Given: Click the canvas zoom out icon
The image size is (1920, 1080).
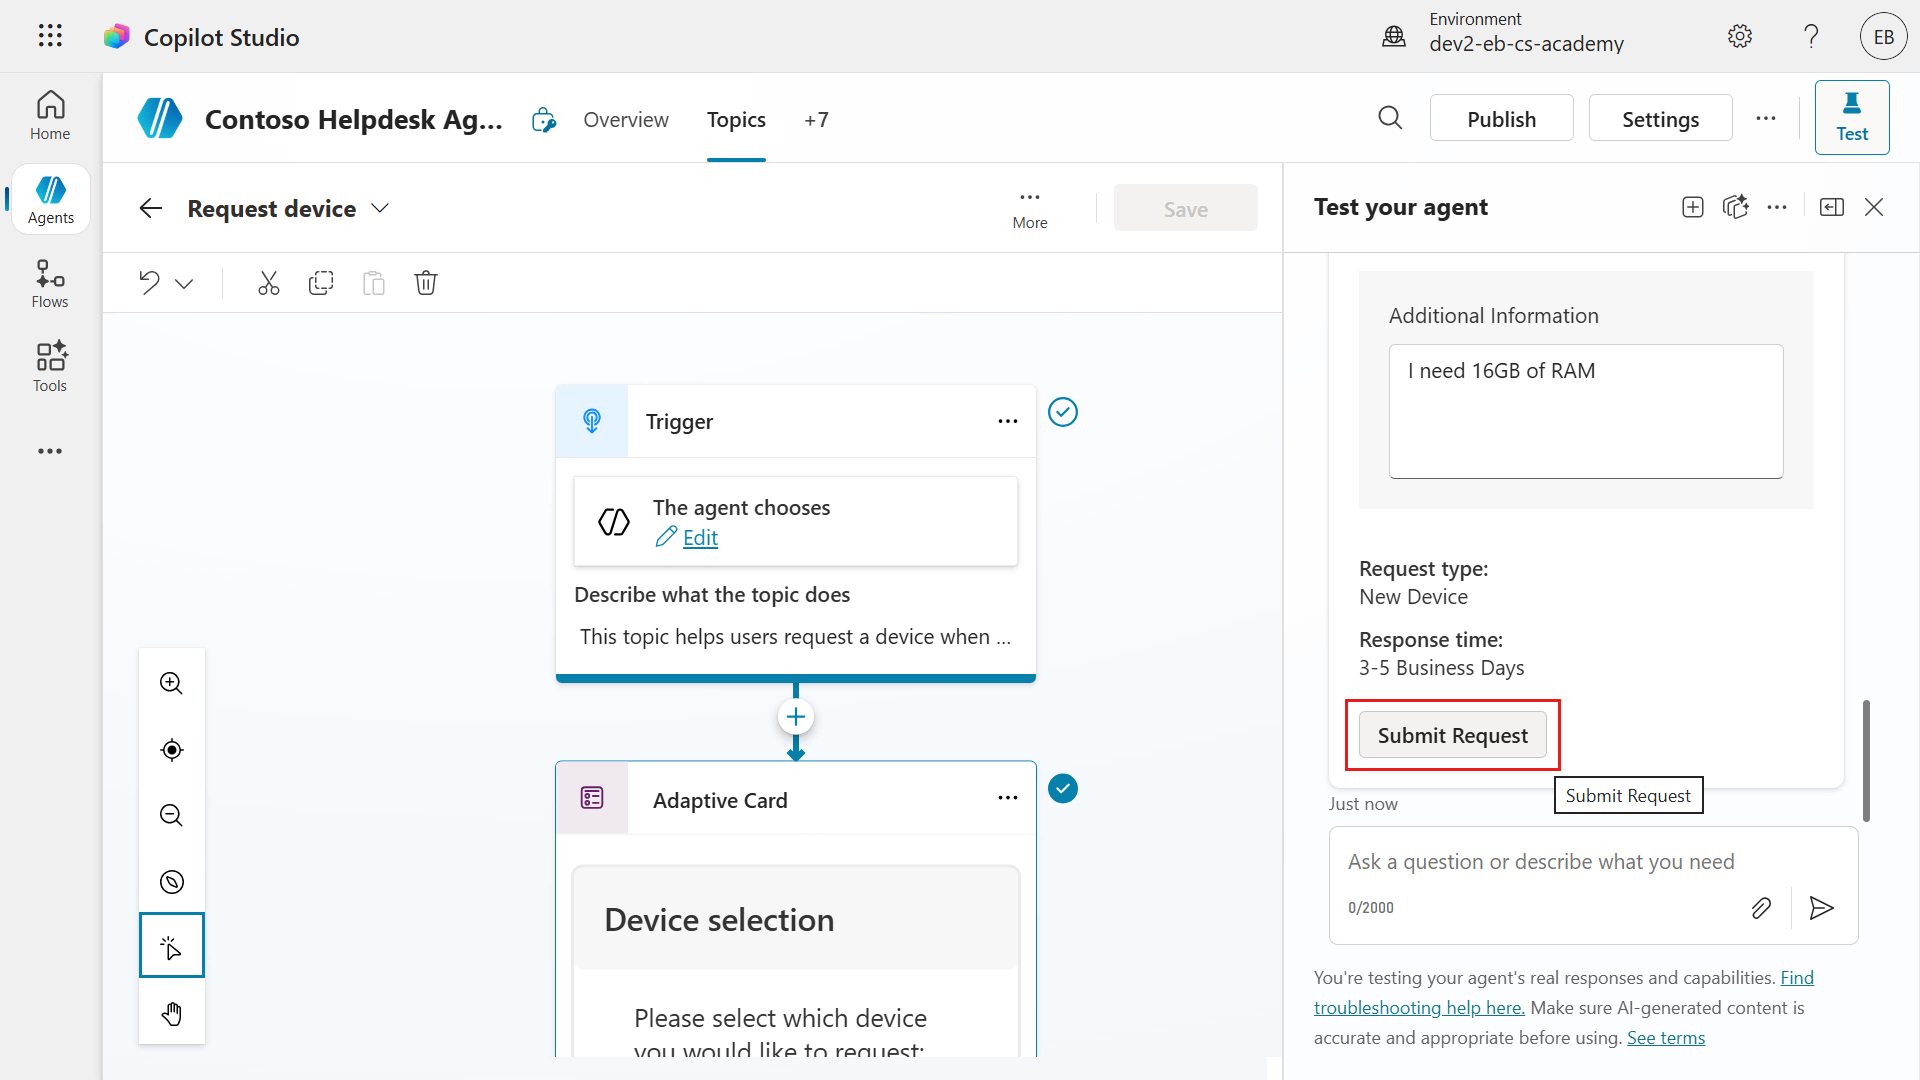Looking at the screenshot, I should coord(172,815).
